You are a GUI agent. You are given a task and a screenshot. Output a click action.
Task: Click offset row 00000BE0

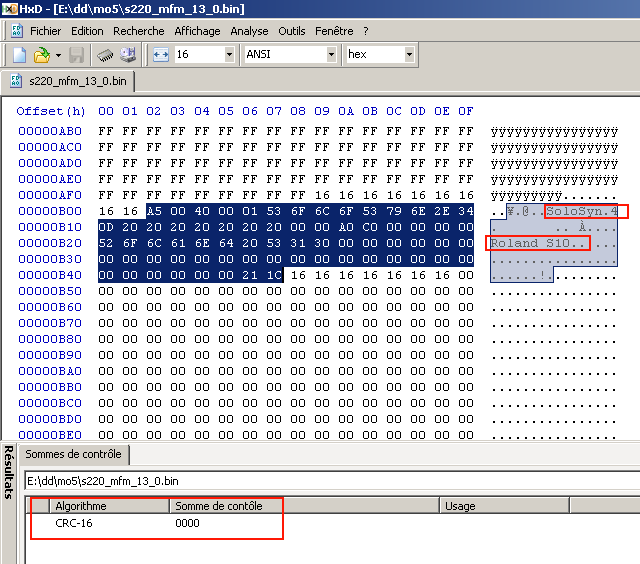pos(50,435)
